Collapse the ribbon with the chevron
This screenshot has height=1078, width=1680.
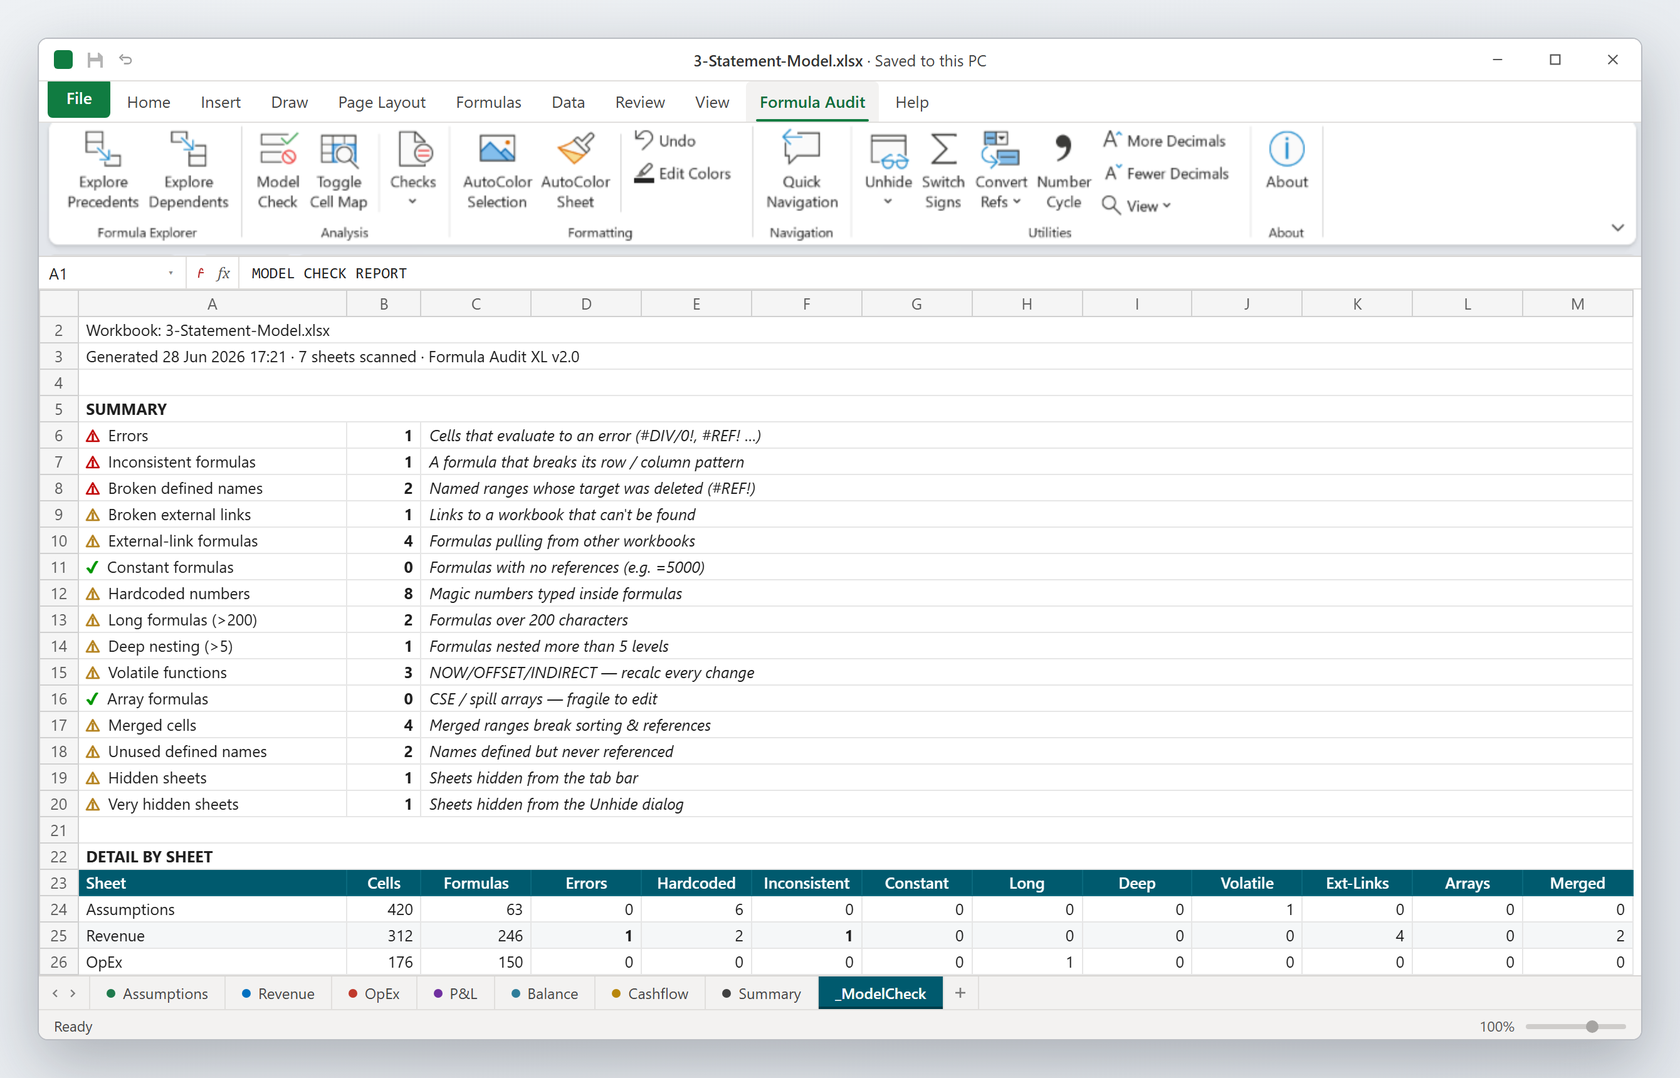point(1617,228)
